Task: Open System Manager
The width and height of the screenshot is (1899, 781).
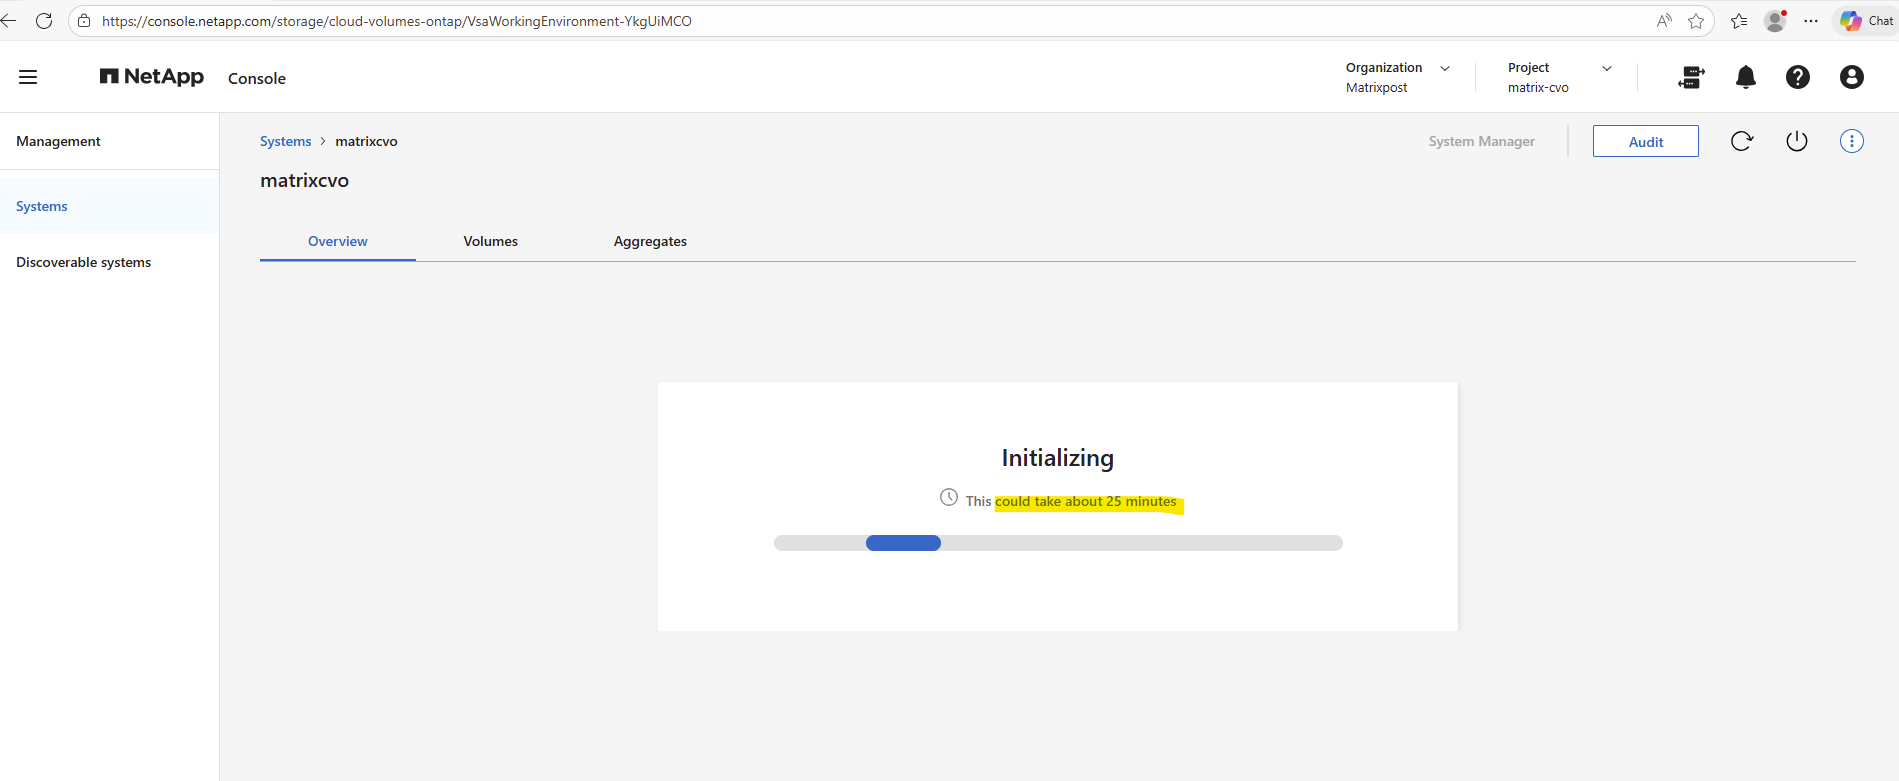Action: tap(1482, 141)
